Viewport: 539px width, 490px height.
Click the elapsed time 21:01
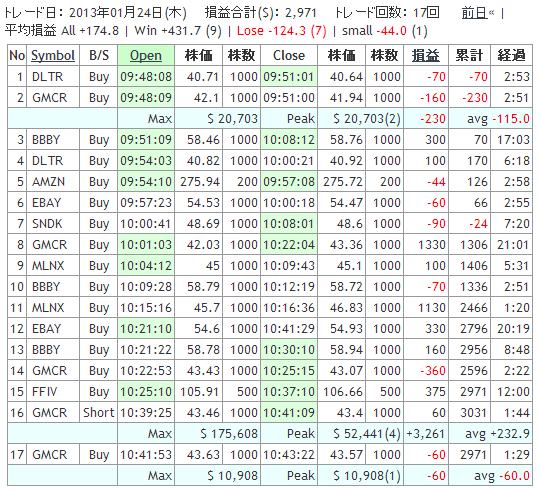coord(513,244)
